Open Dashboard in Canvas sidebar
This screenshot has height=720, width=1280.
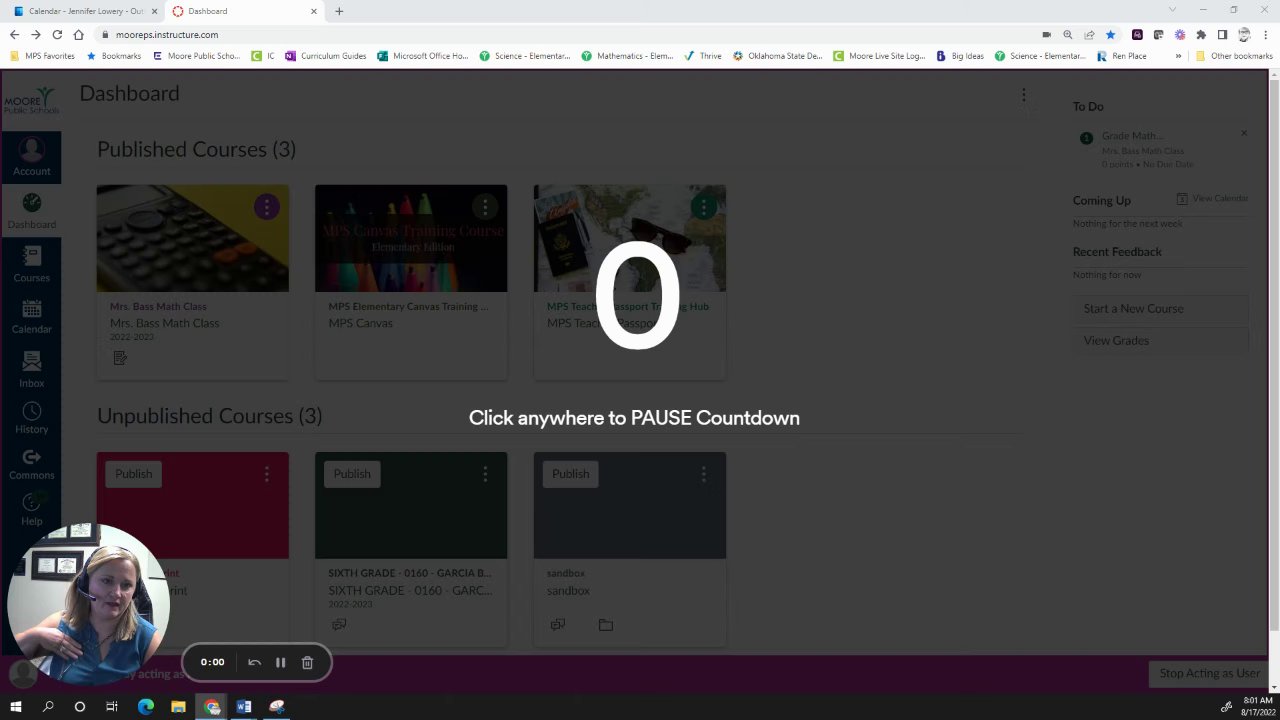pyautogui.click(x=31, y=211)
